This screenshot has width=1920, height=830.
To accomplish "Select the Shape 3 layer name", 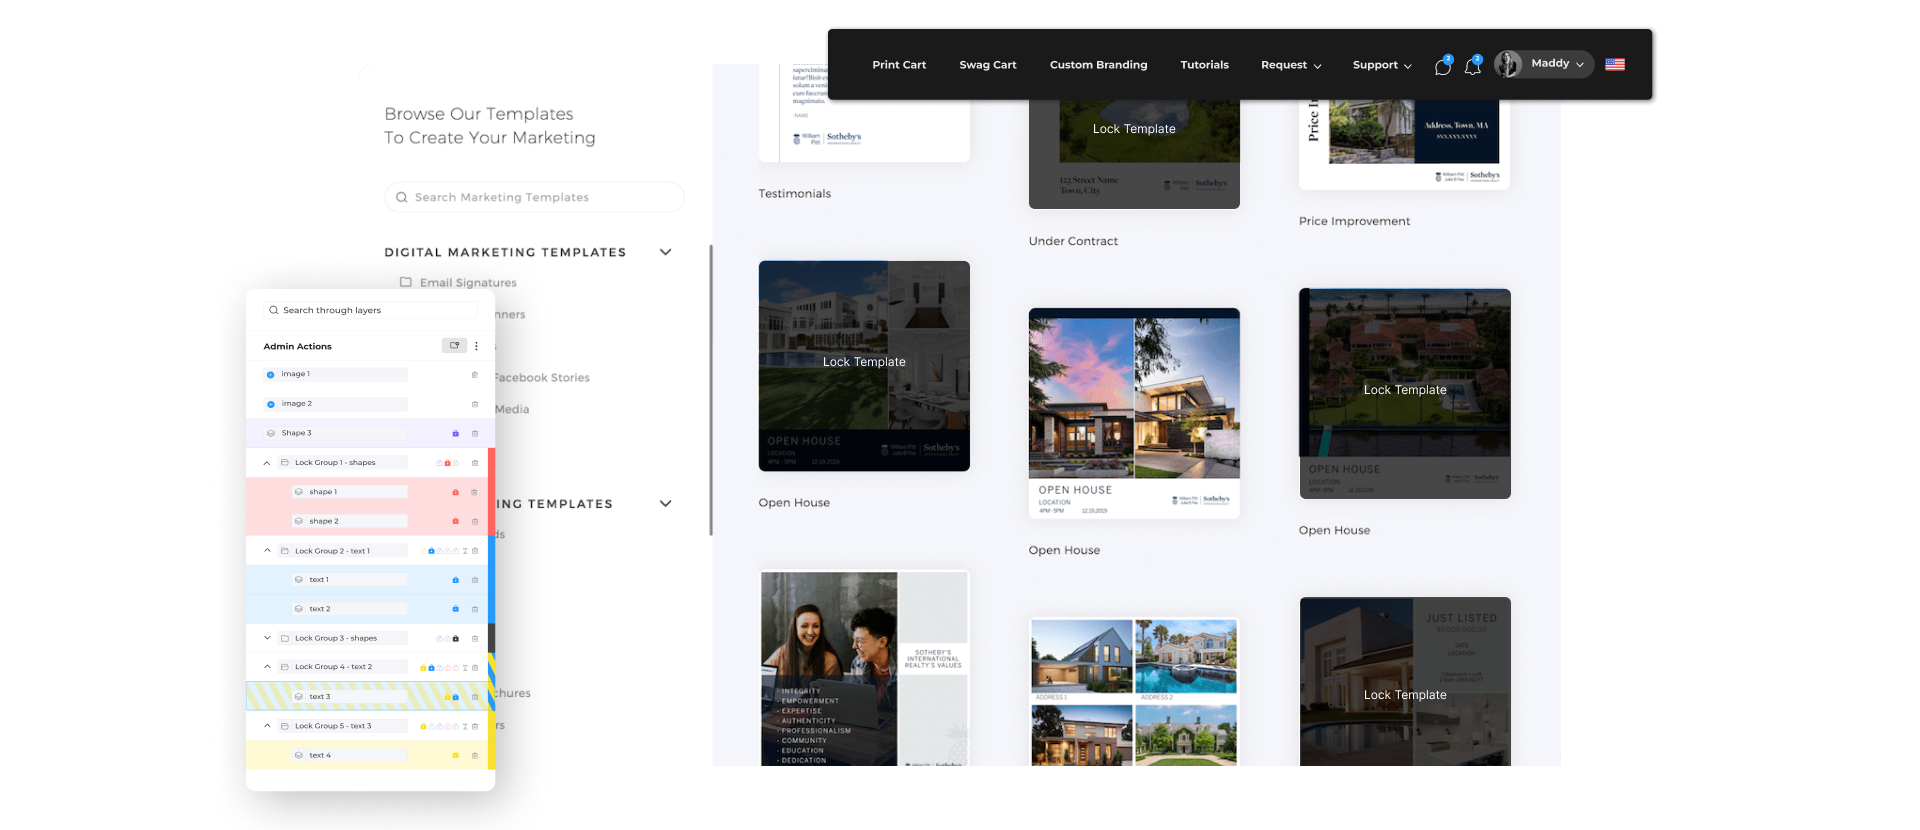I will point(296,433).
